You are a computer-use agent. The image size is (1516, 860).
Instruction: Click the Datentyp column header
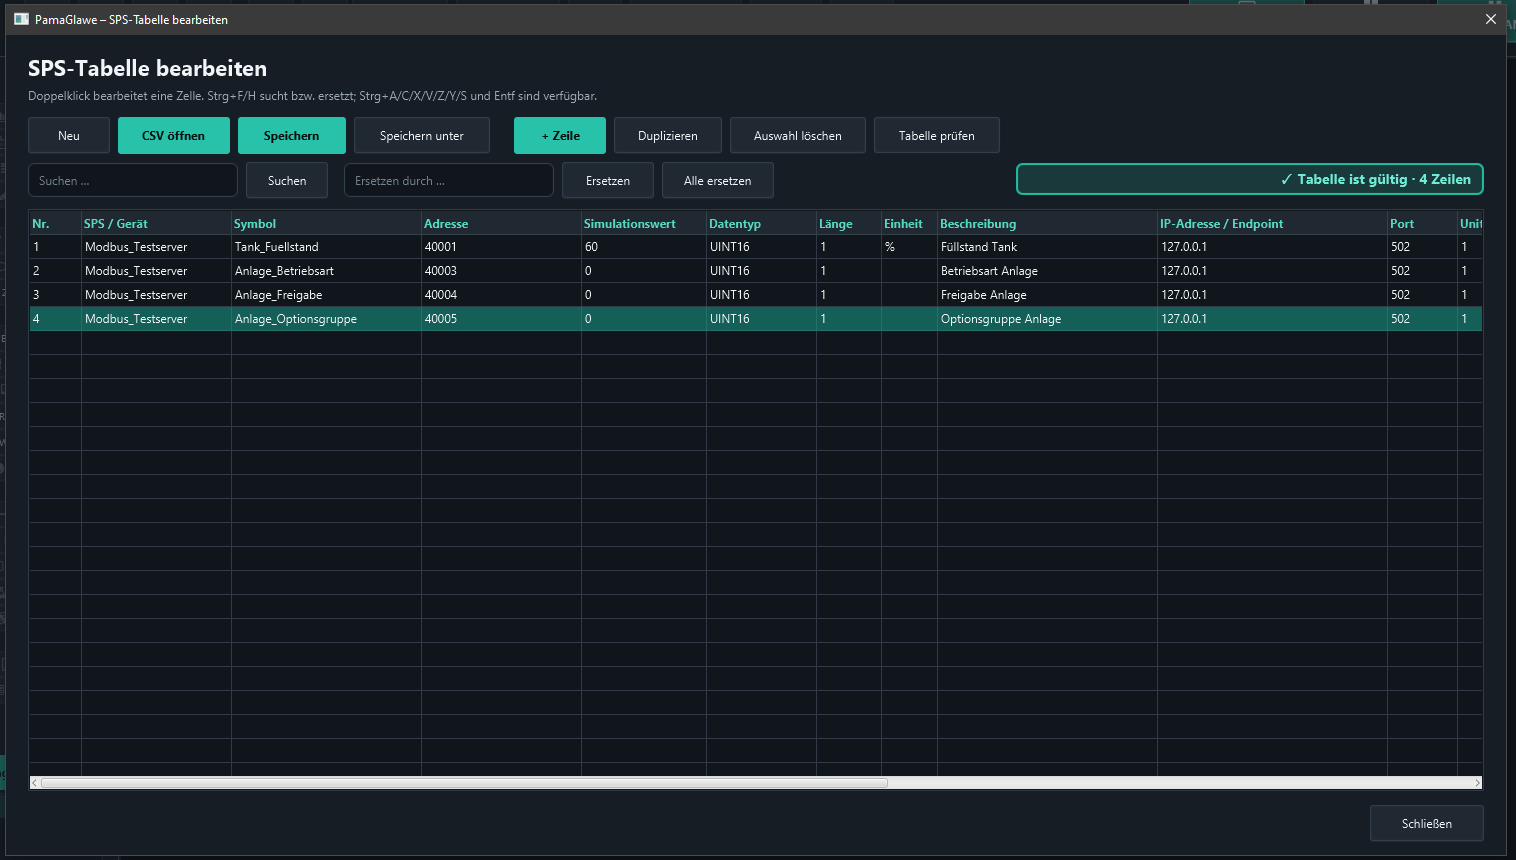coord(761,224)
